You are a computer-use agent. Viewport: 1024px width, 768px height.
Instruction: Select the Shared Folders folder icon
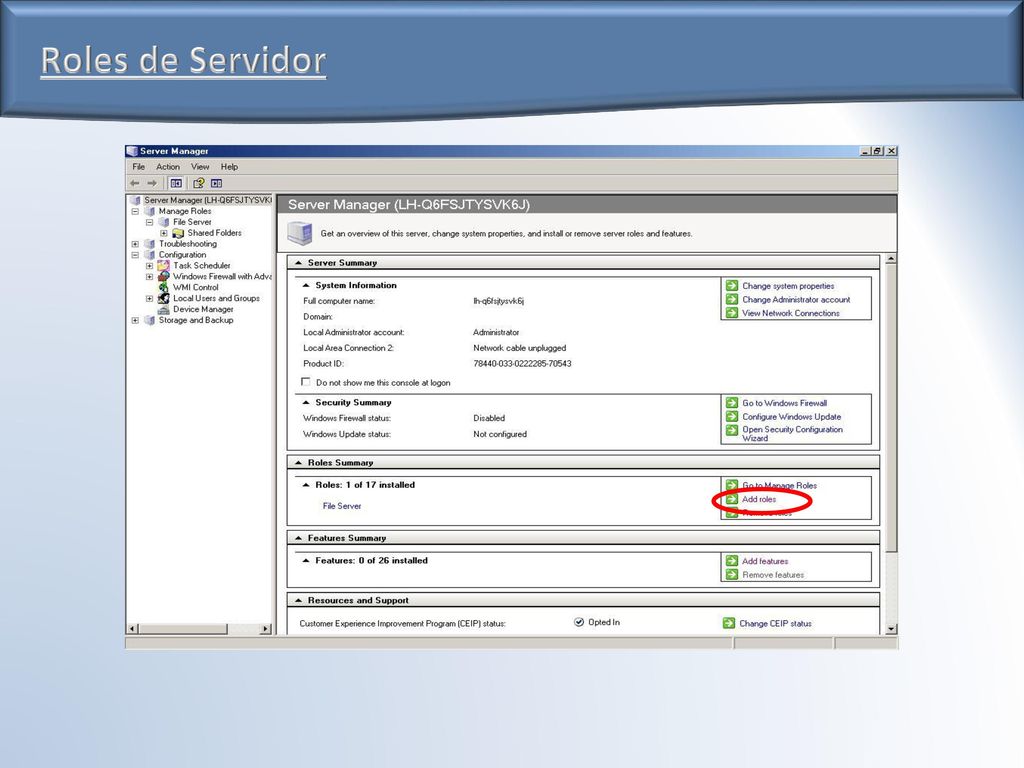178,233
